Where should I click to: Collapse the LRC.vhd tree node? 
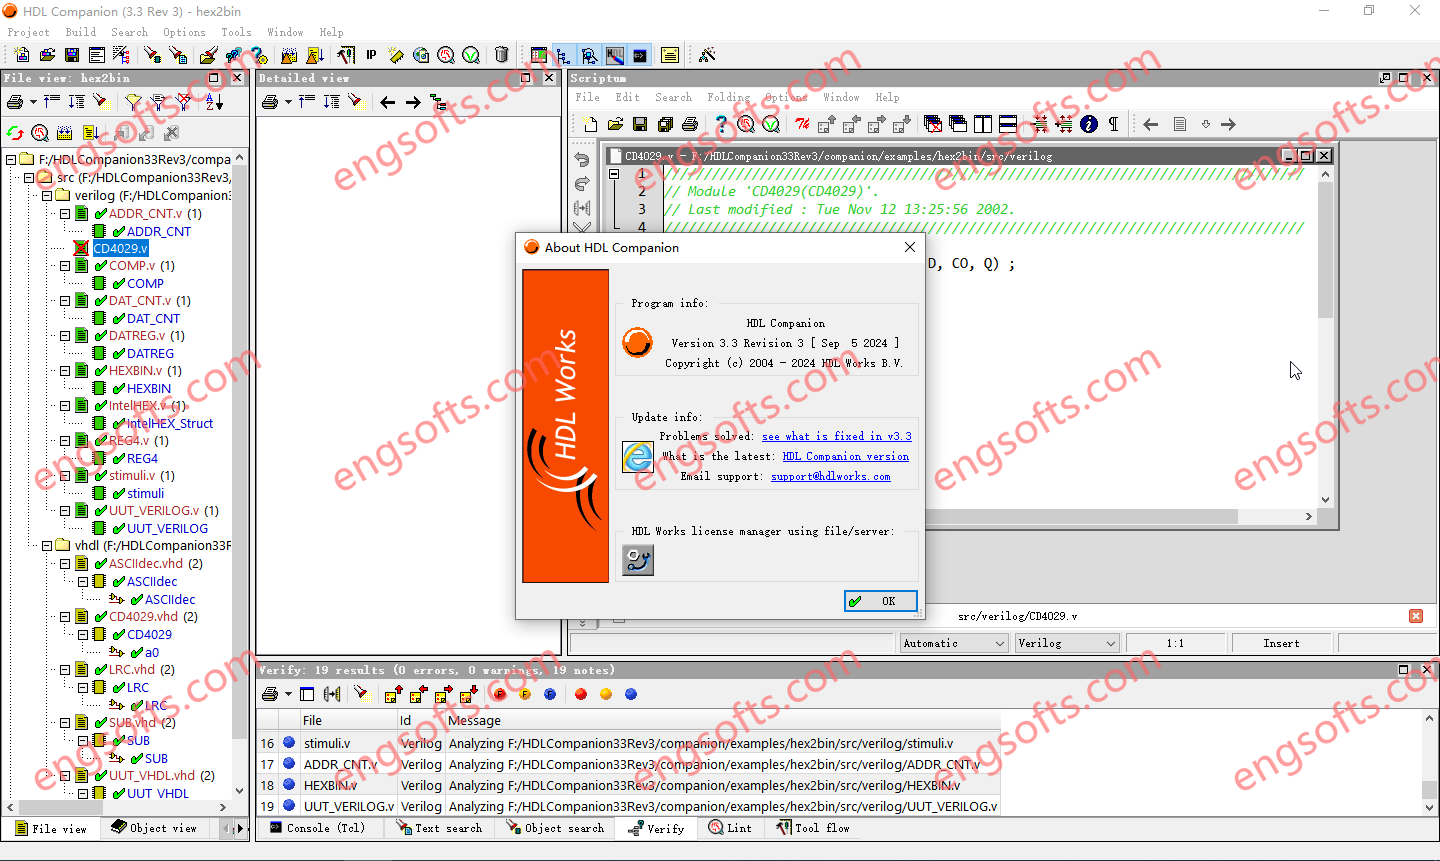65,670
